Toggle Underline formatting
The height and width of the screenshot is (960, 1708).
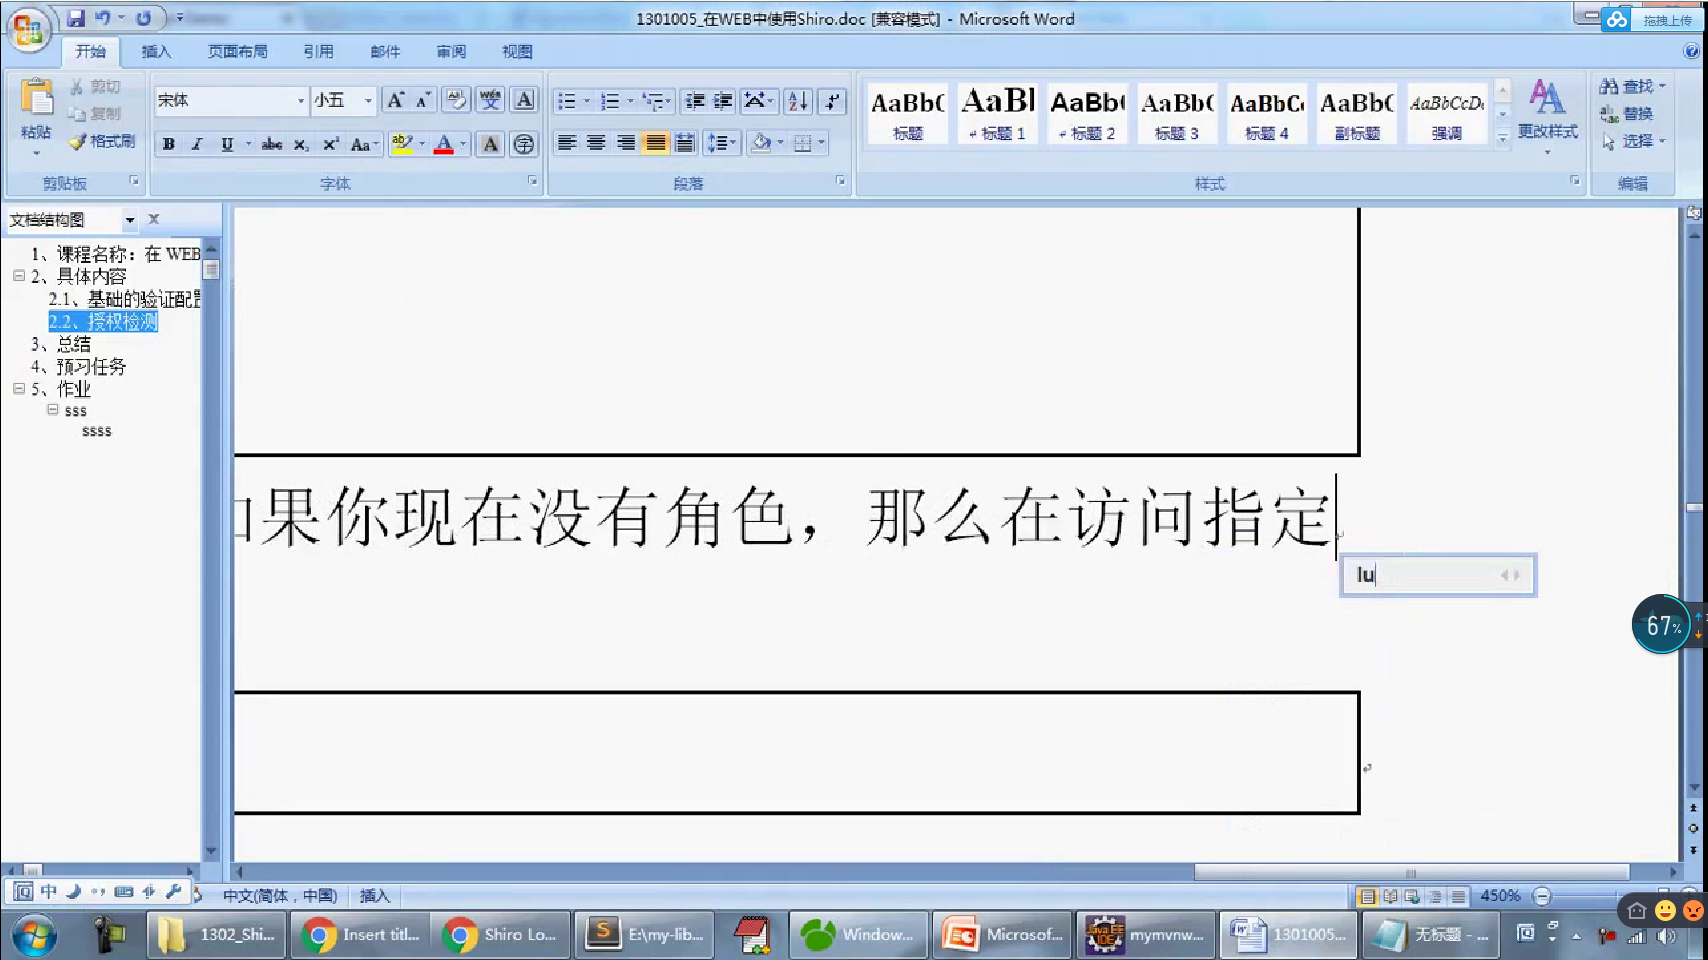click(x=227, y=144)
